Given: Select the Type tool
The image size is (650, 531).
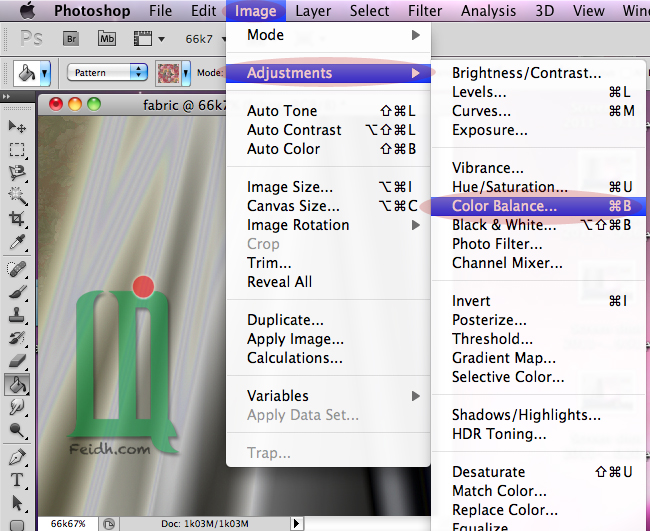Looking at the screenshot, I should [x=17, y=480].
